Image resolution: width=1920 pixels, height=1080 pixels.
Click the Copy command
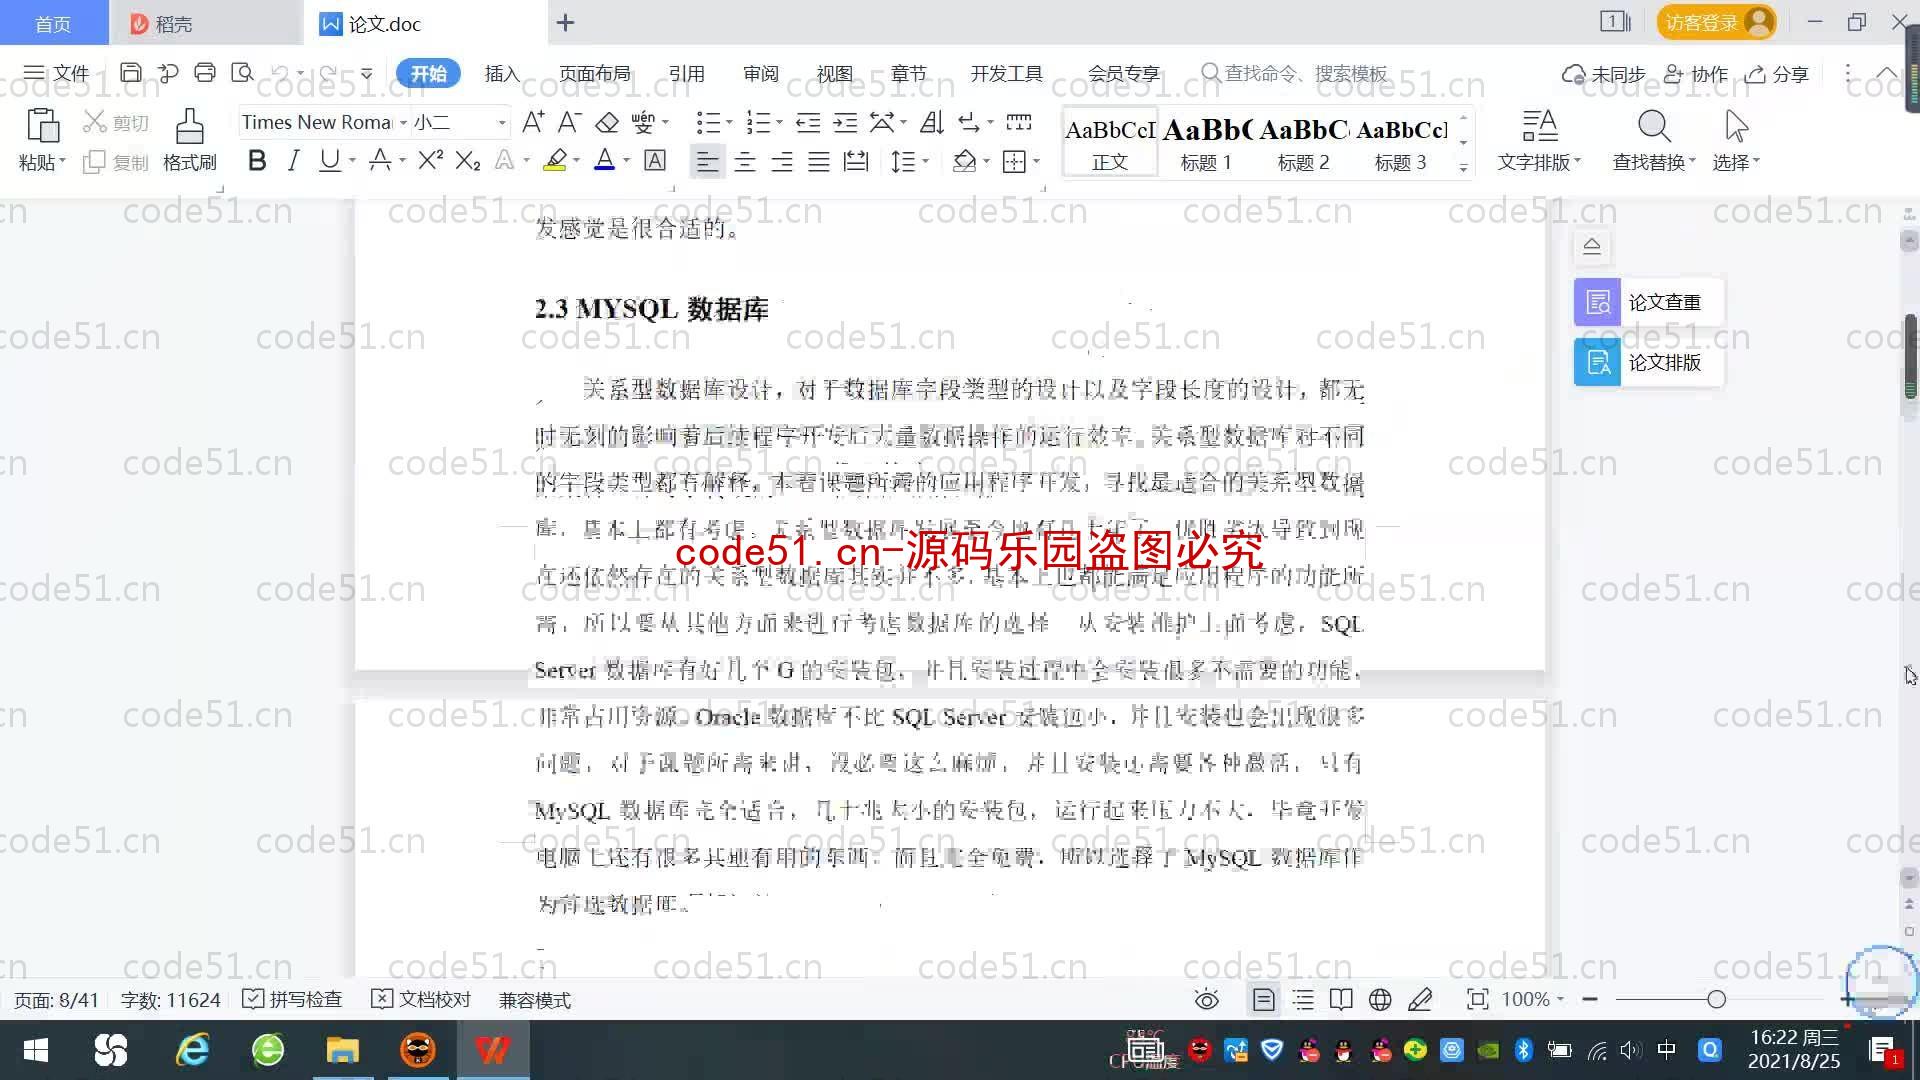tap(116, 162)
